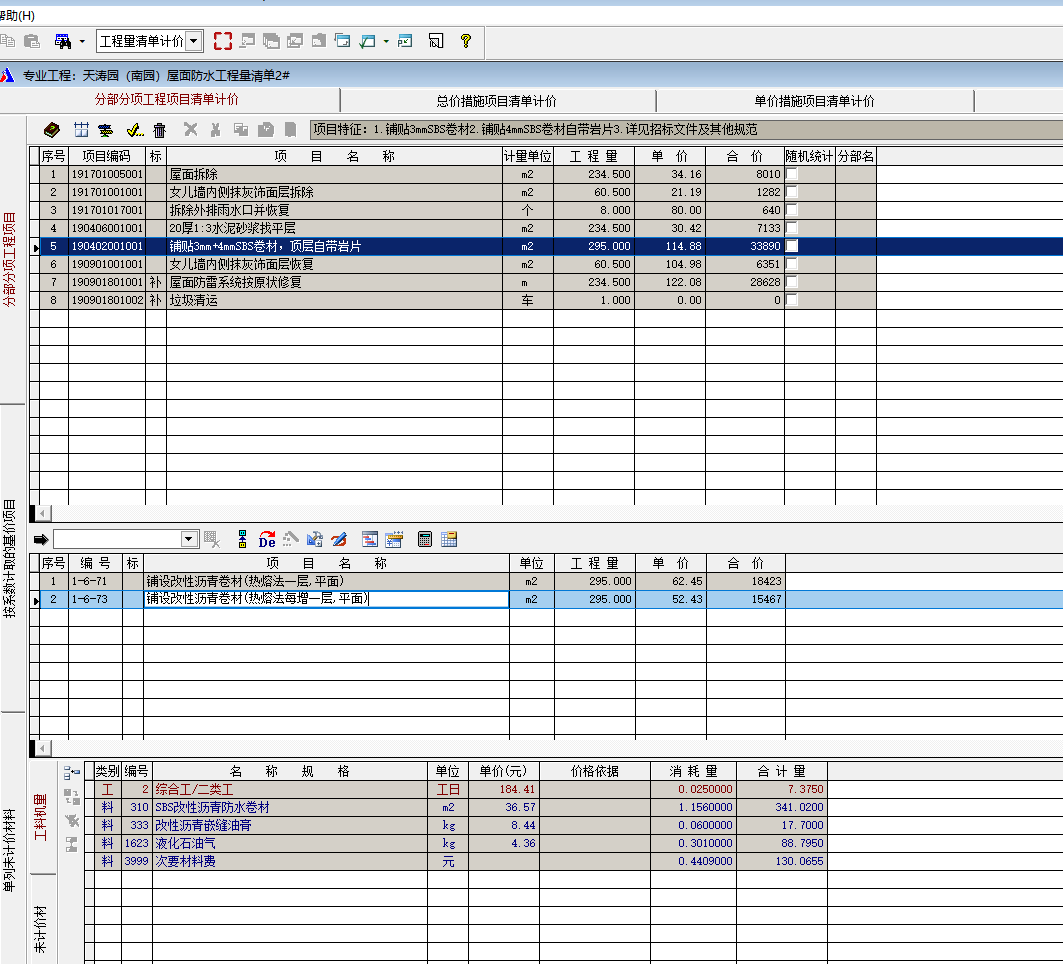
Task: Click the green checkmark window icon
Action: [367, 41]
